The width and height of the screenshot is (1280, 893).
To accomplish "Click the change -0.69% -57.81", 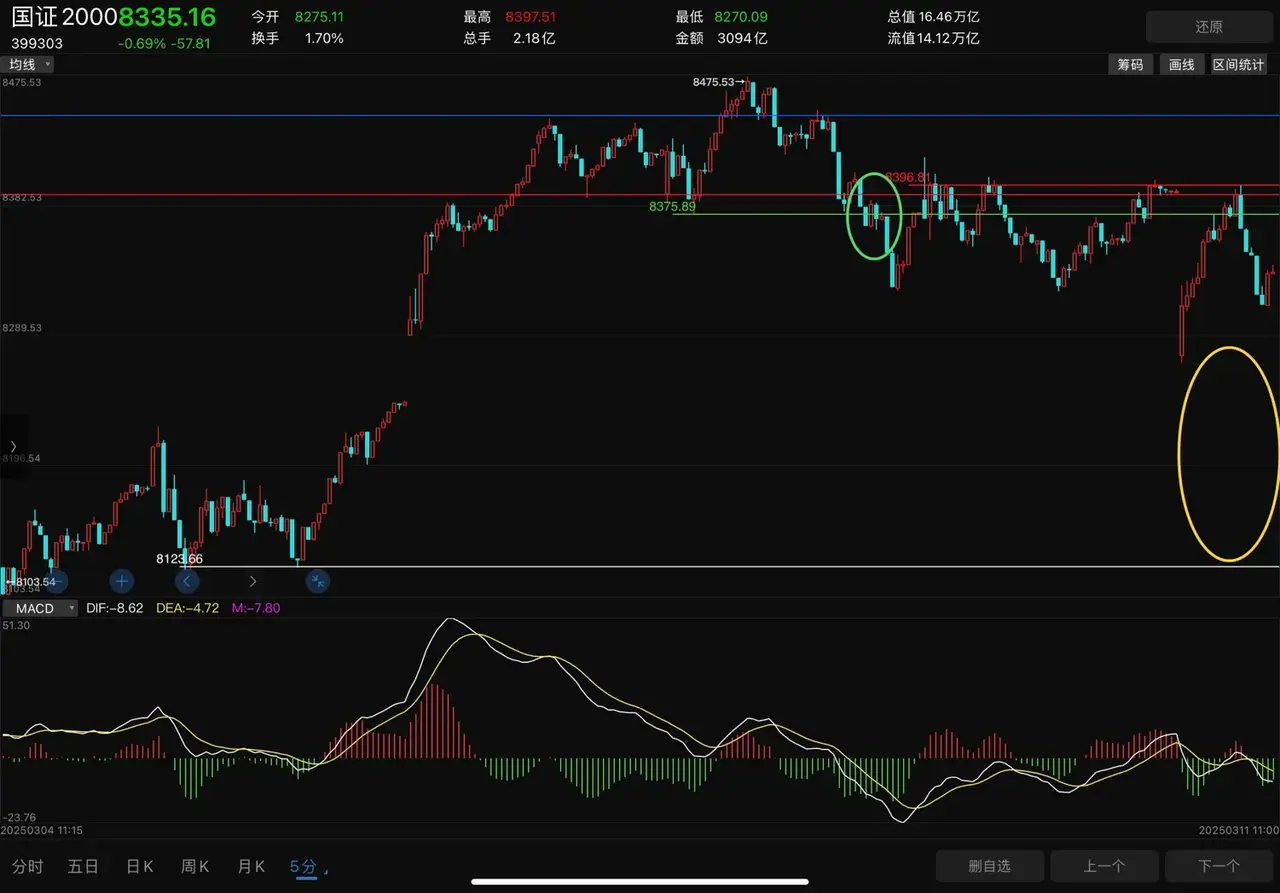I will click(164, 44).
